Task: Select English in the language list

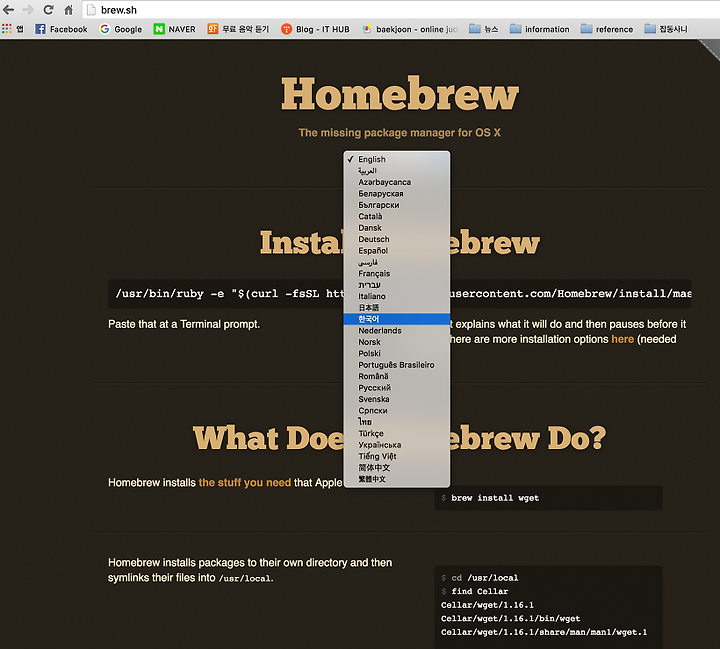Action: point(397,159)
